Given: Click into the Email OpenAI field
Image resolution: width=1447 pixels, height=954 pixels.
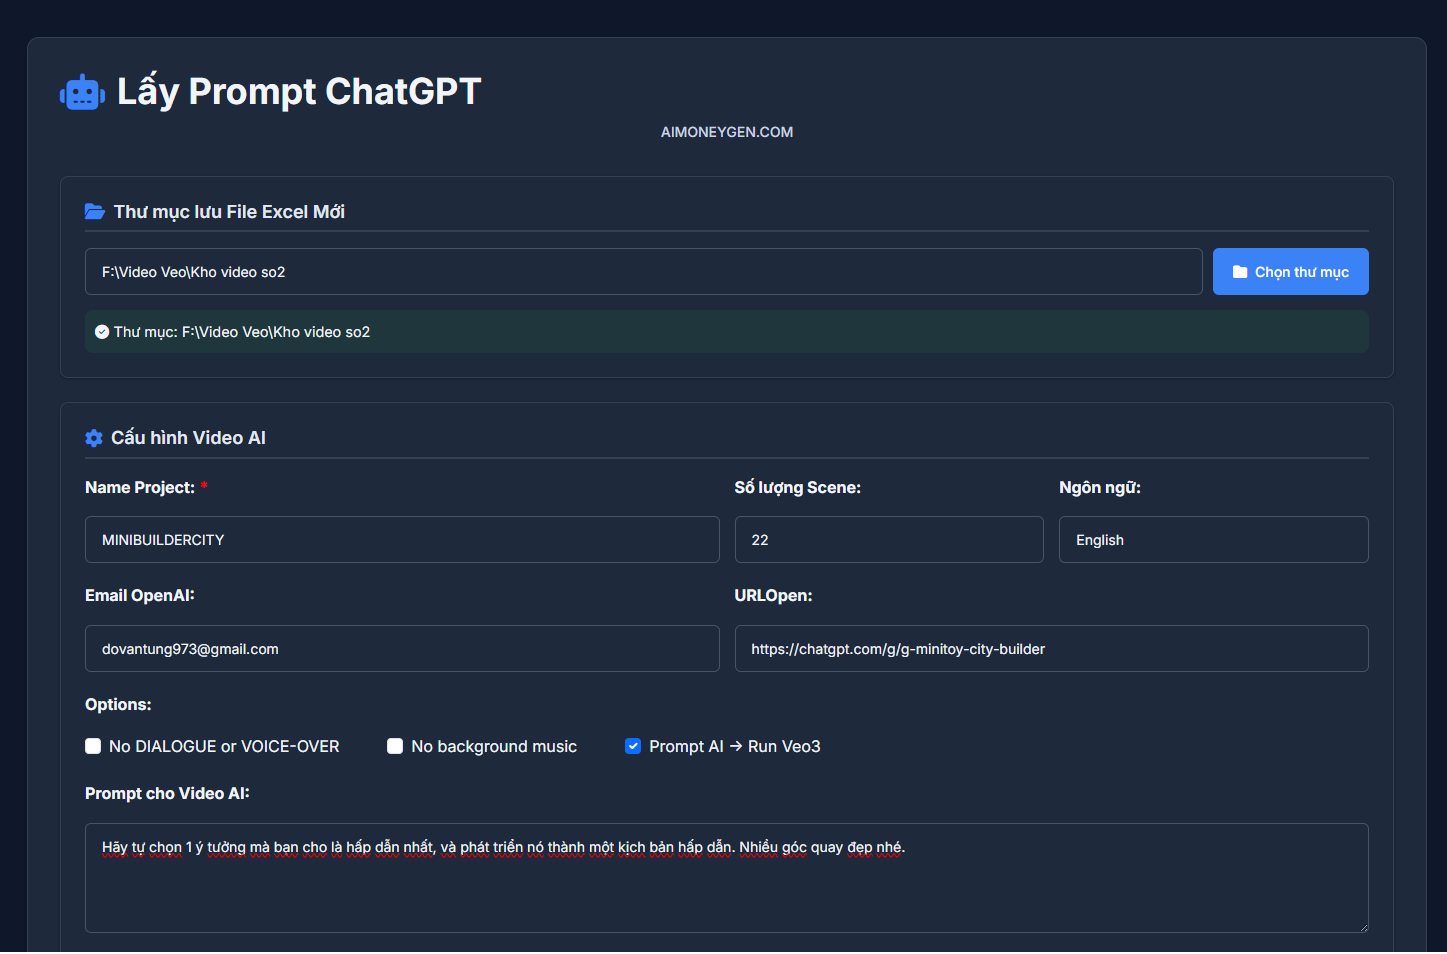Looking at the screenshot, I should pos(401,649).
